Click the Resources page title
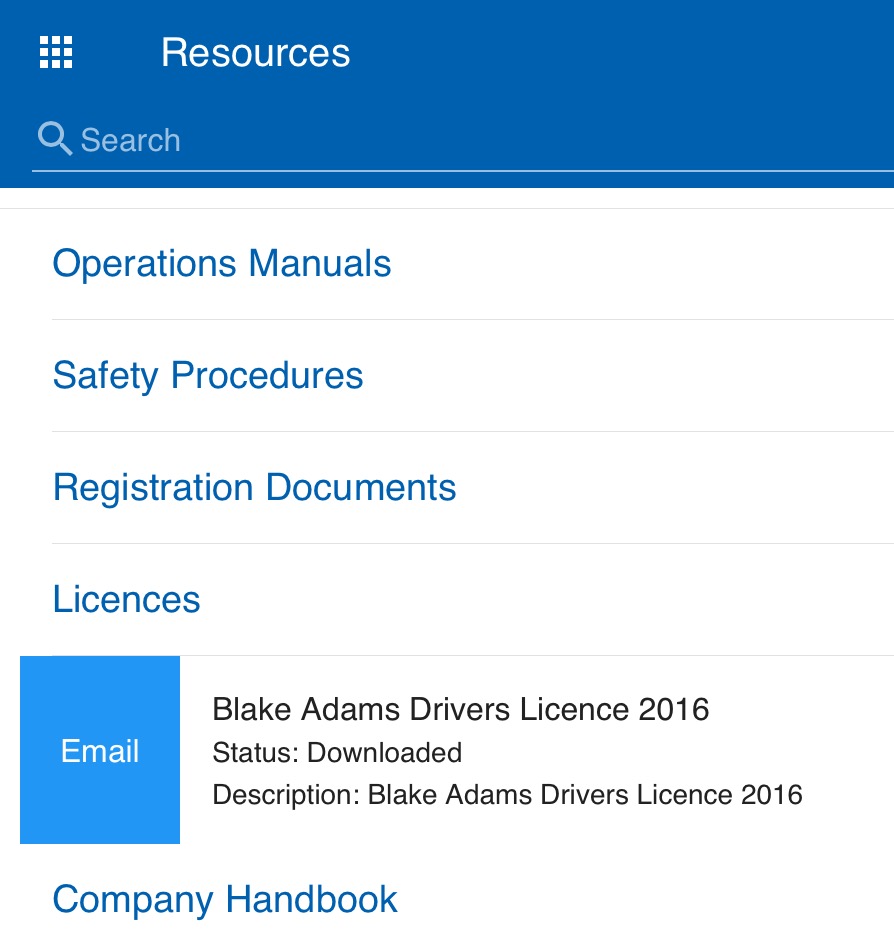894x945 pixels. pyautogui.click(x=256, y=52)
